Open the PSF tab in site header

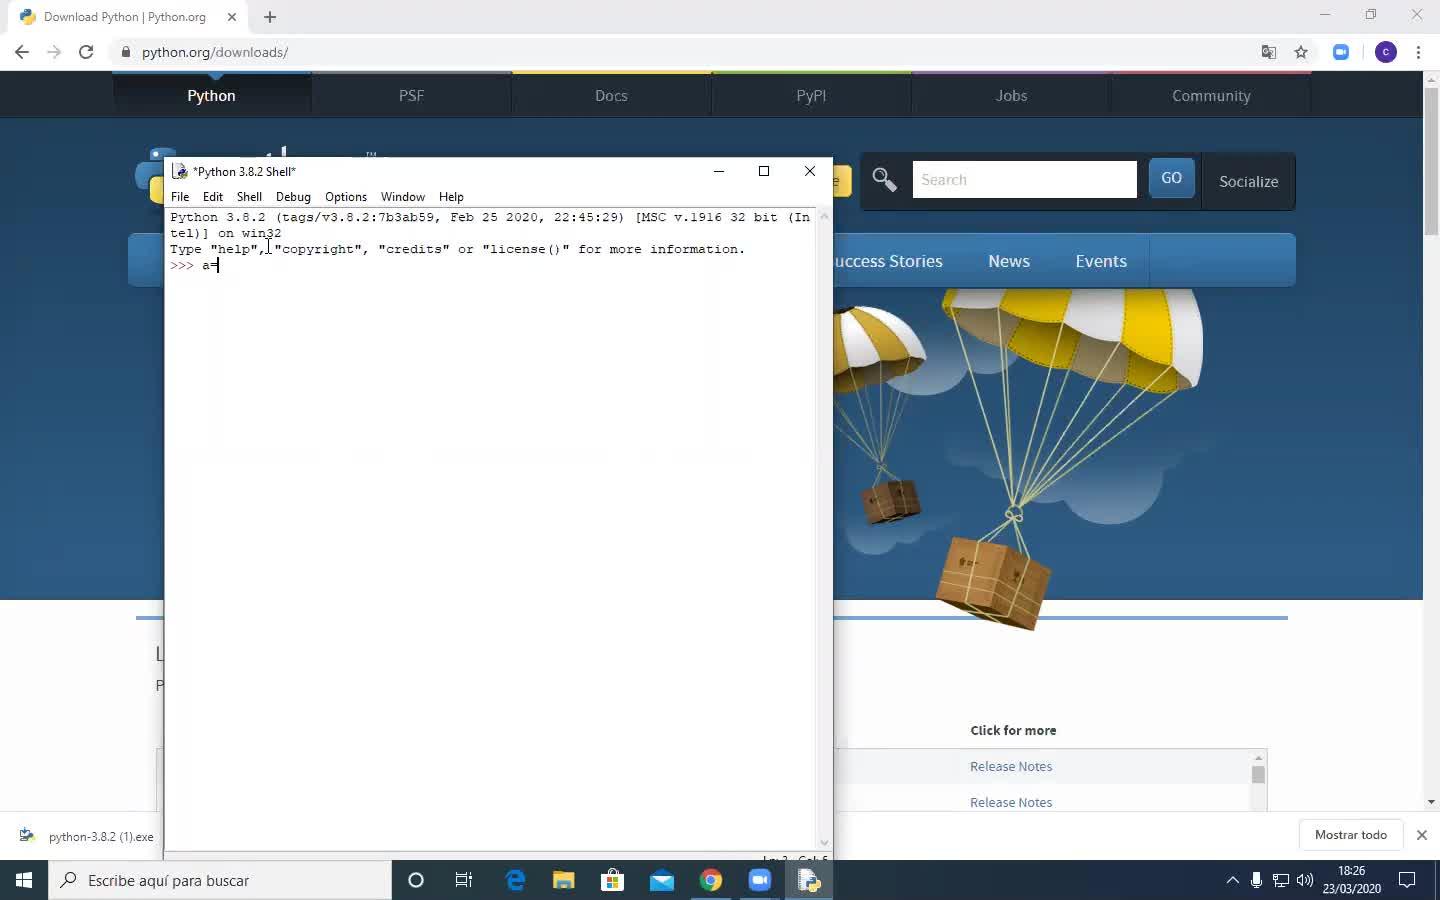point(411,96)
